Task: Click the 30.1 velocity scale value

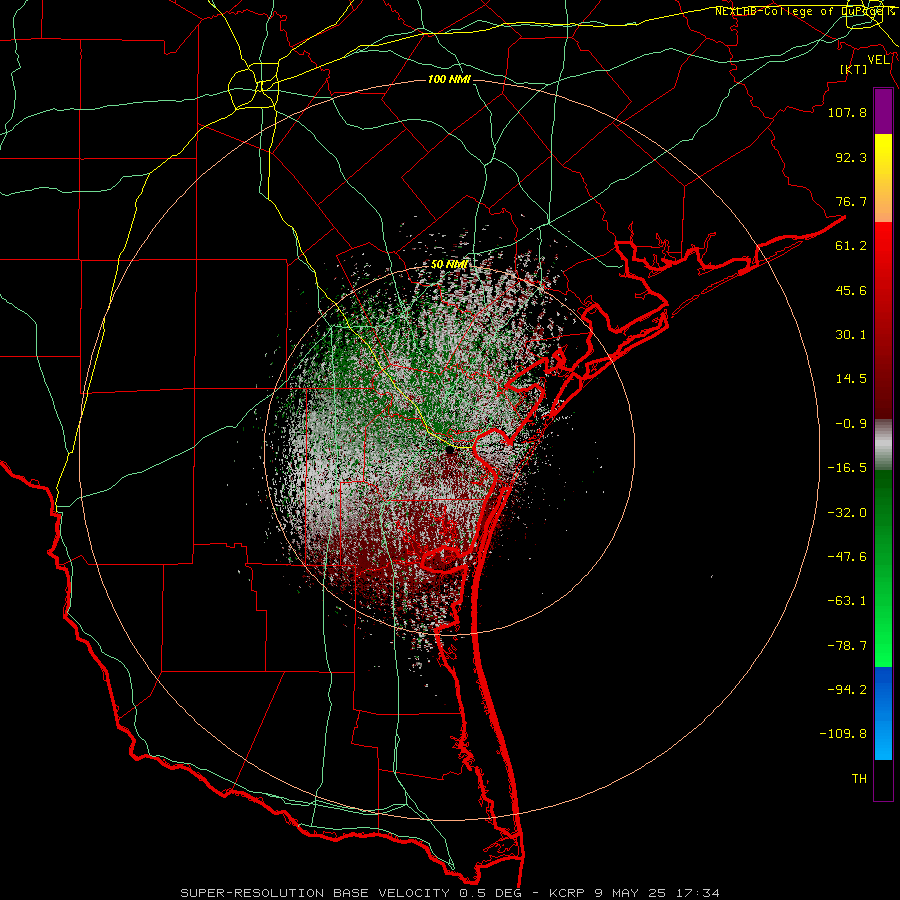Action: tap(851, 335)
